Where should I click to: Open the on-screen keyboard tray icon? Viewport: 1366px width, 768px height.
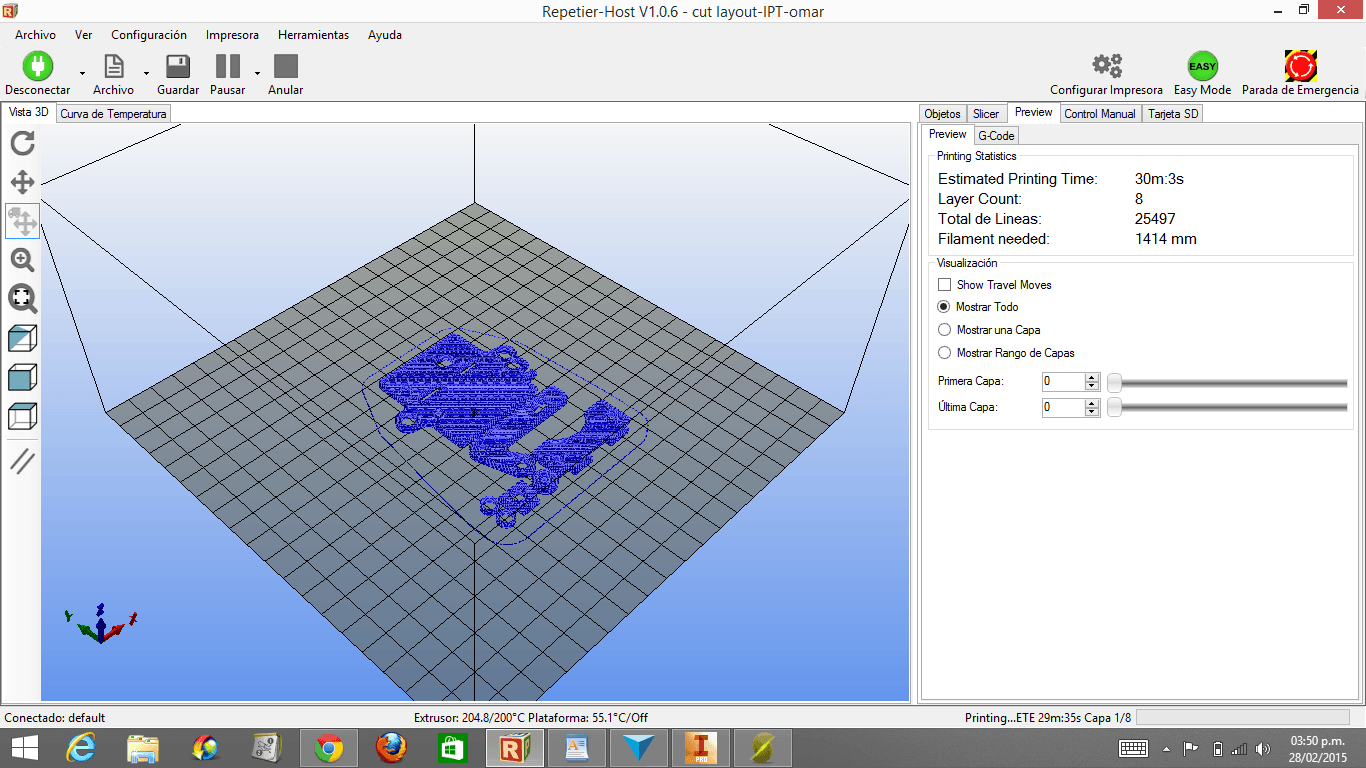pos(1133,748)
